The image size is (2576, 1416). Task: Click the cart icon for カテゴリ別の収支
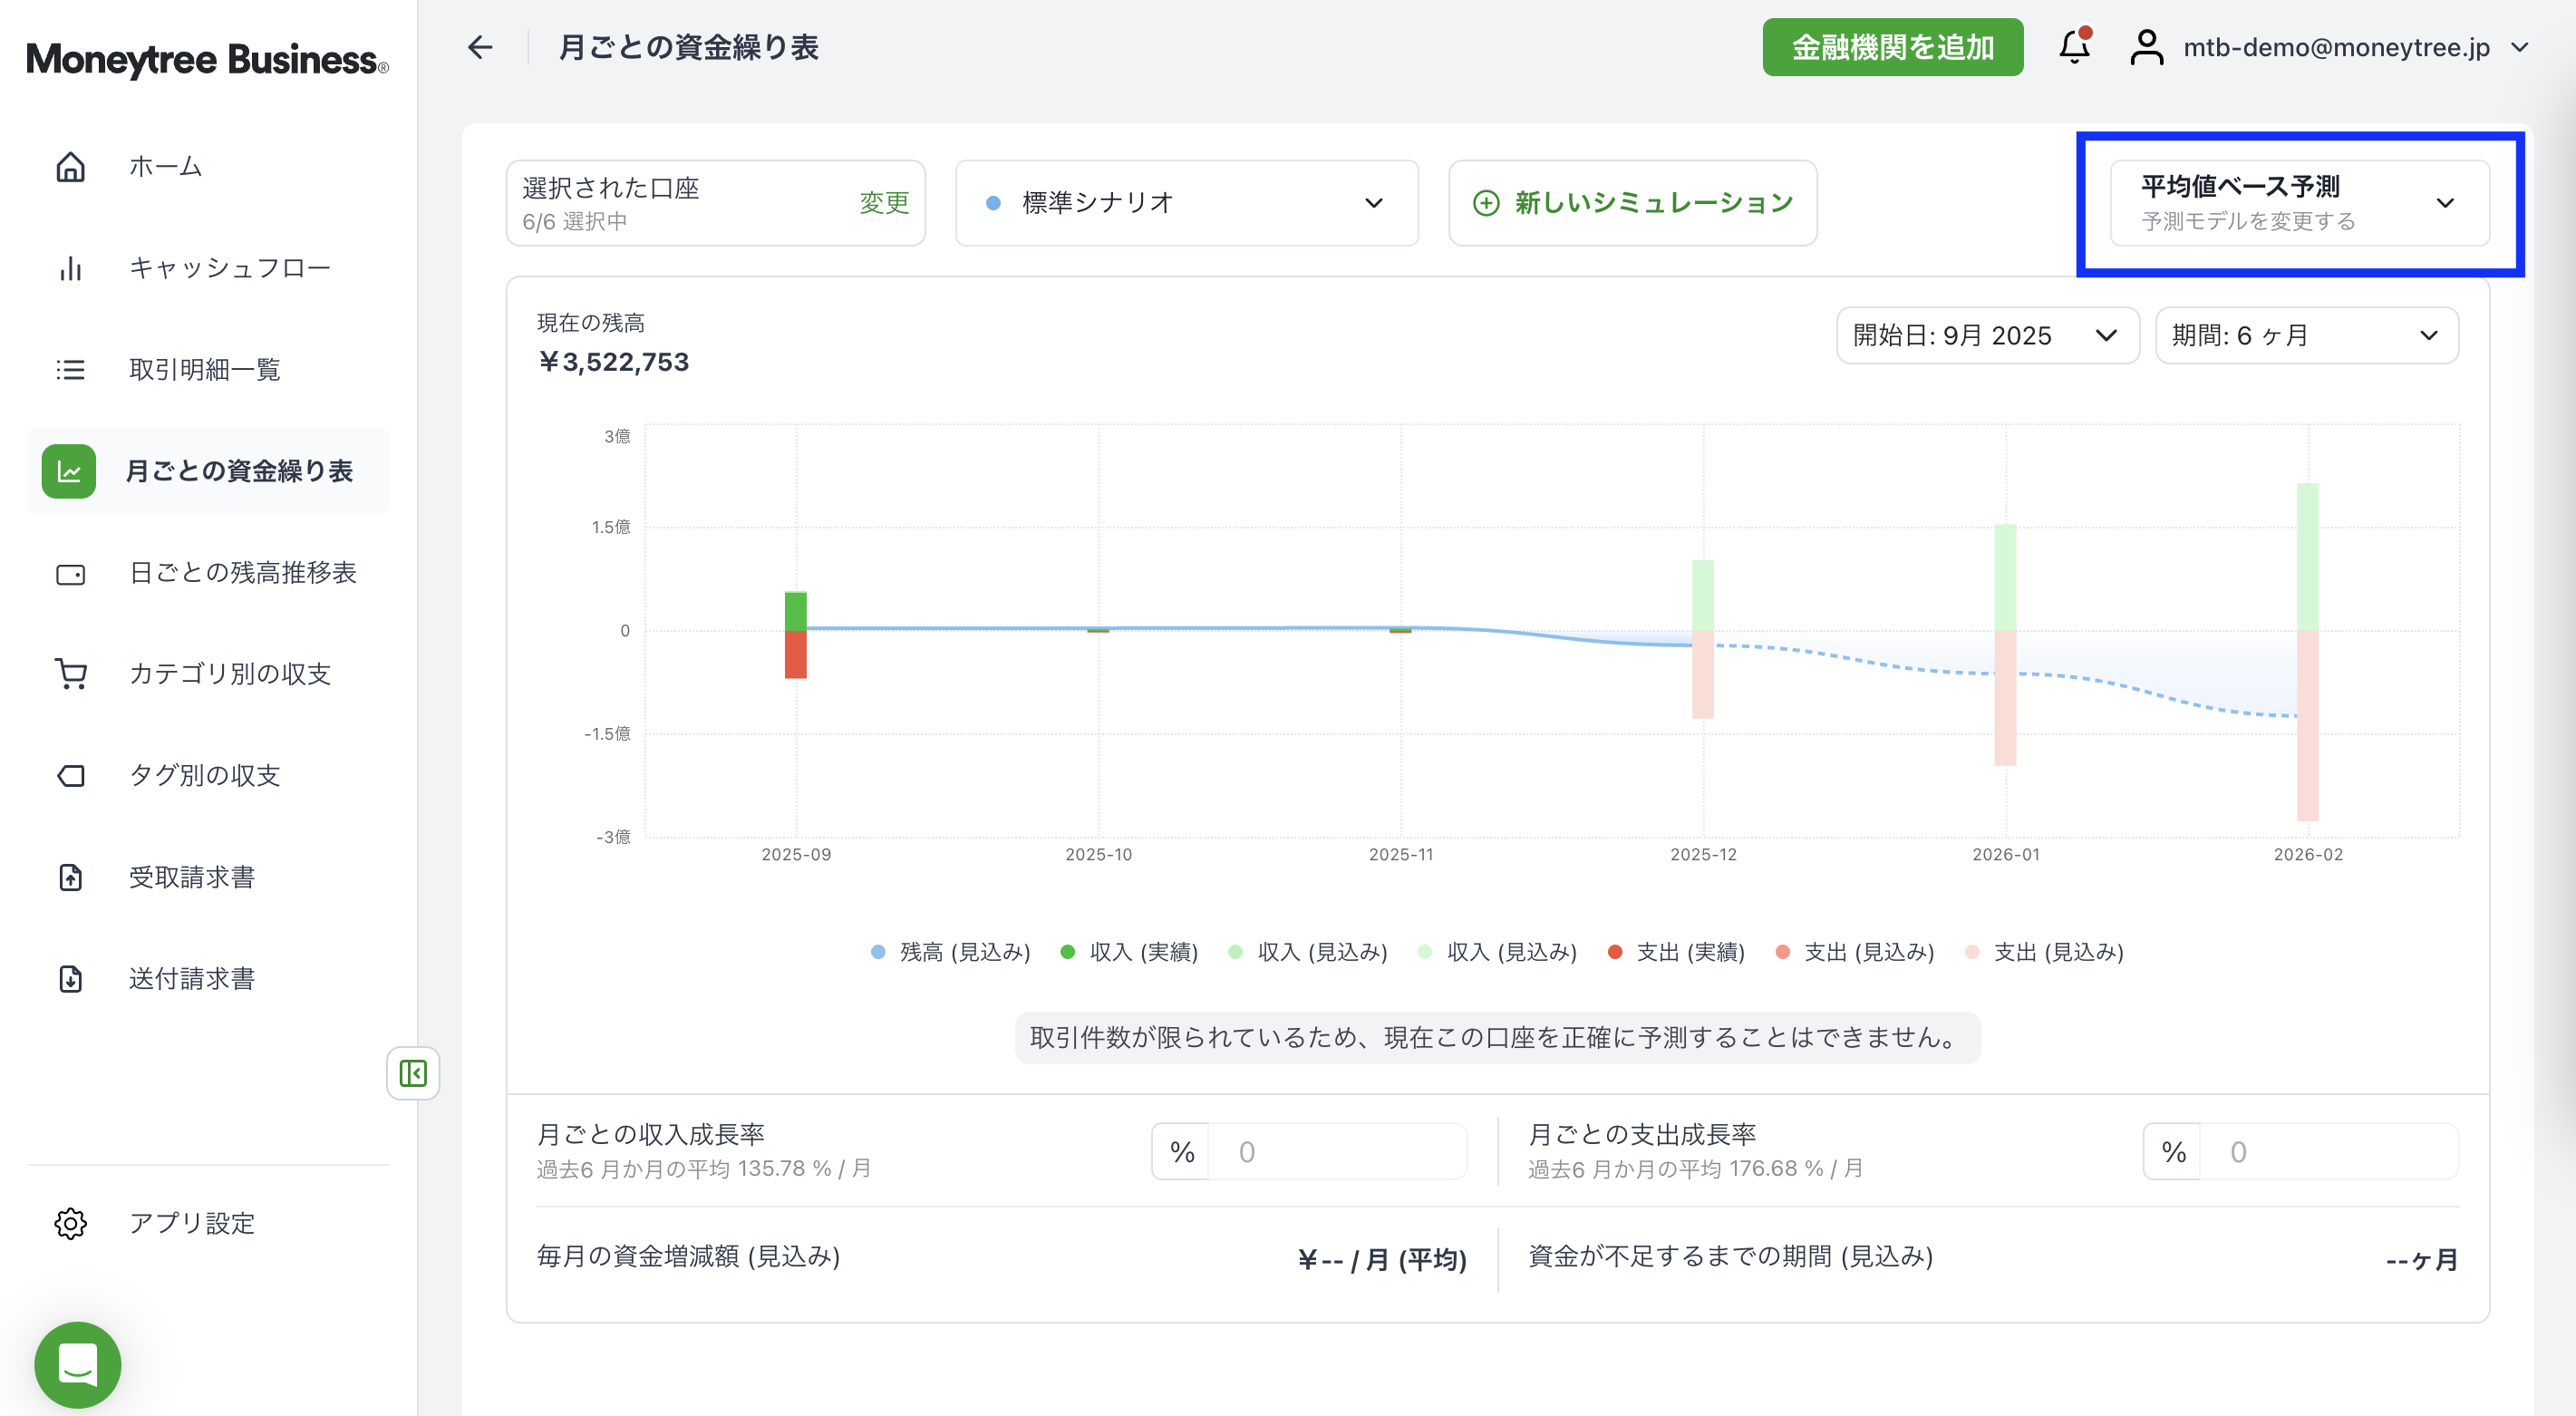click(70, 674)
